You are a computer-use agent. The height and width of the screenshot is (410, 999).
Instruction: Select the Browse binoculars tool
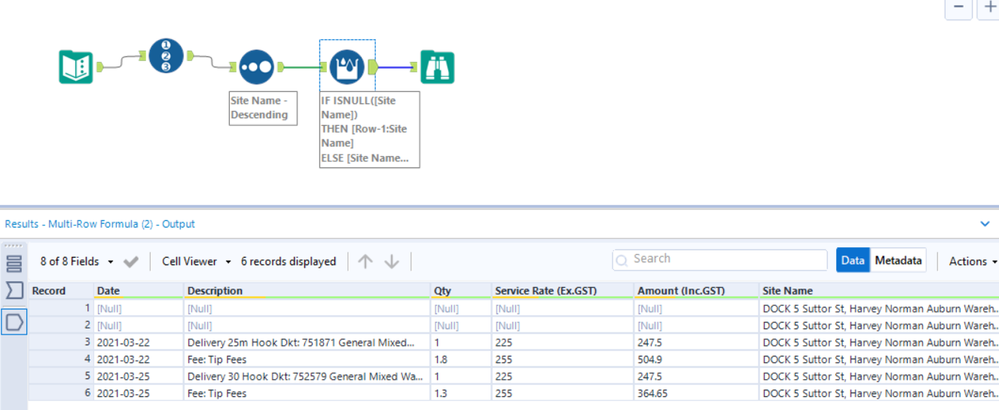click(437, 67)
